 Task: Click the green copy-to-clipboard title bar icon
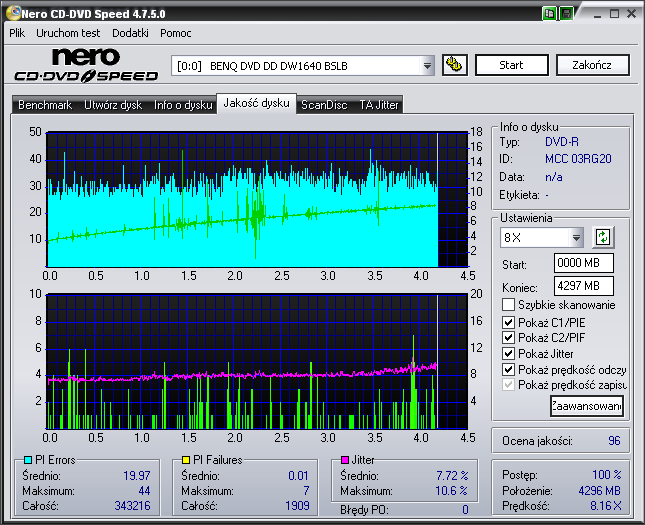[549, 14]
